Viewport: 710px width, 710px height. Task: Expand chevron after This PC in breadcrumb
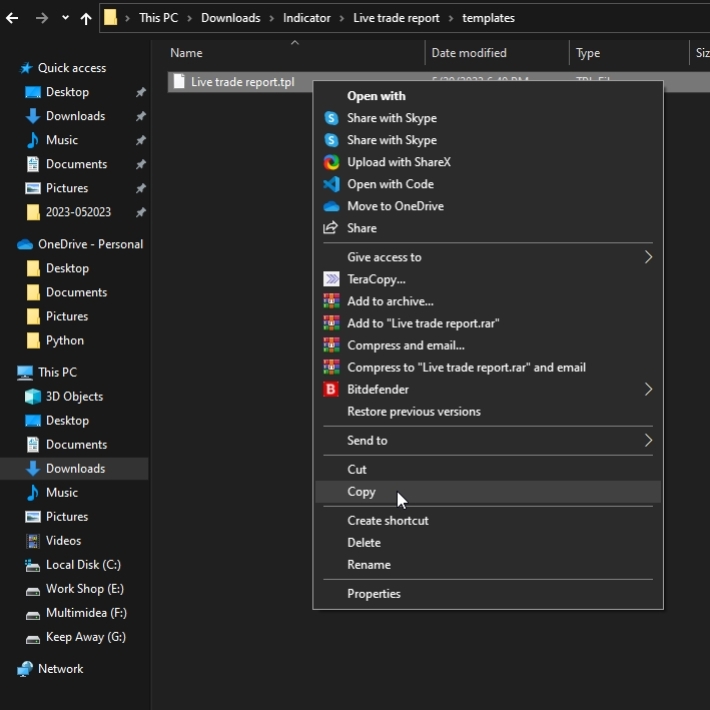190,18
